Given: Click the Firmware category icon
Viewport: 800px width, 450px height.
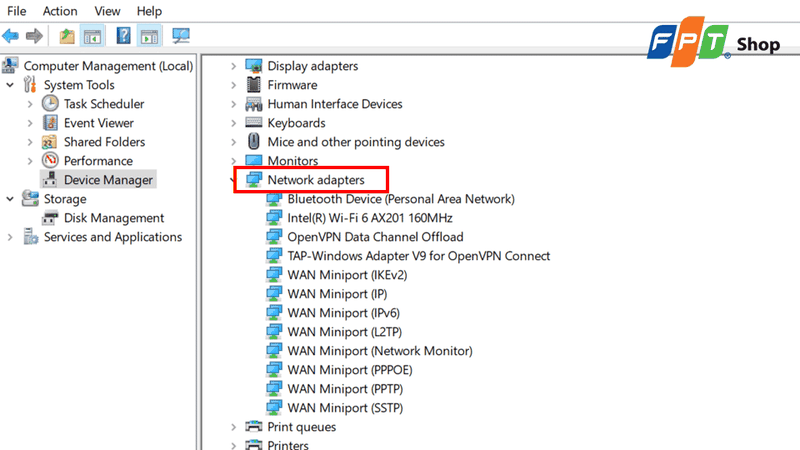Looking at the screenshot, I should tap(254, 85).
